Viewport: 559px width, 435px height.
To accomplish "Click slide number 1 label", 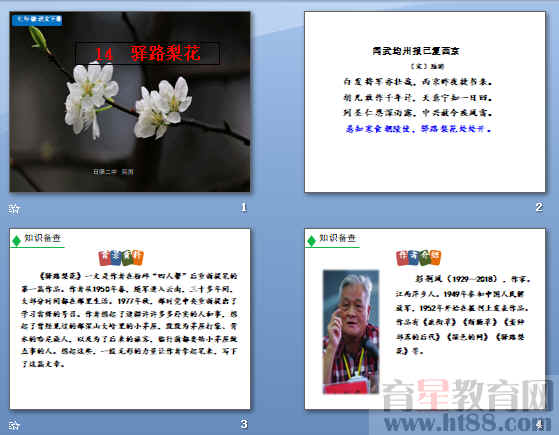I will pos(244,207).
